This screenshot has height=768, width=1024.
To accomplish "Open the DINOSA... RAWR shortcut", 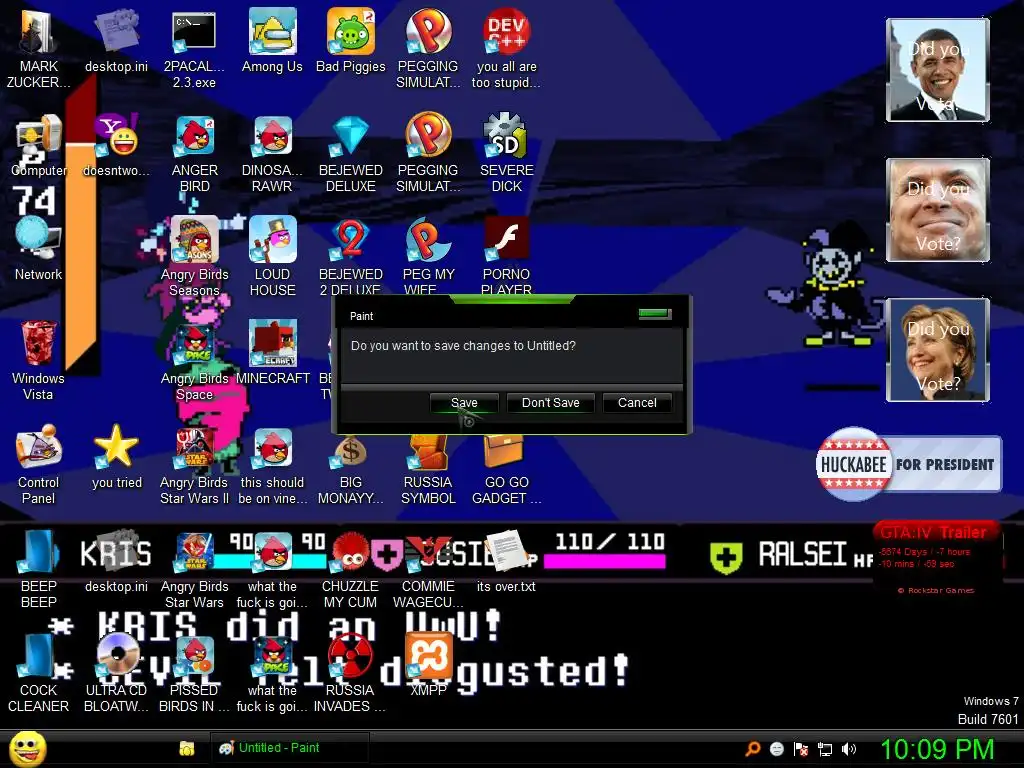I will [x=272, y=153].
